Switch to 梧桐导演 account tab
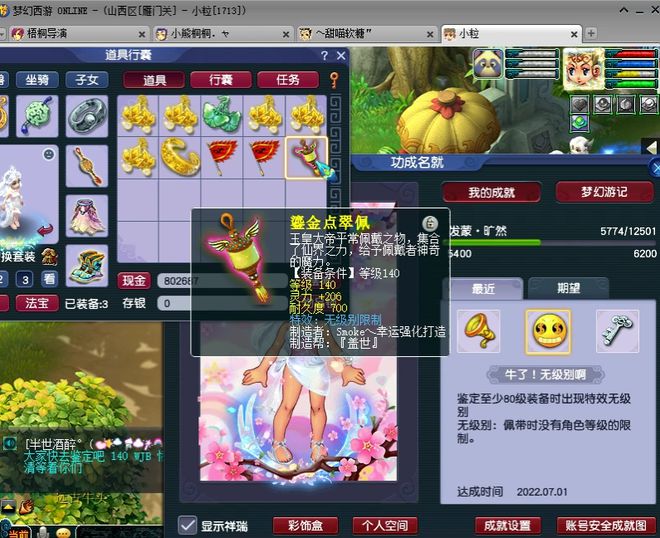The width and height of the screenshot is (660, 538). pos(78,34)
